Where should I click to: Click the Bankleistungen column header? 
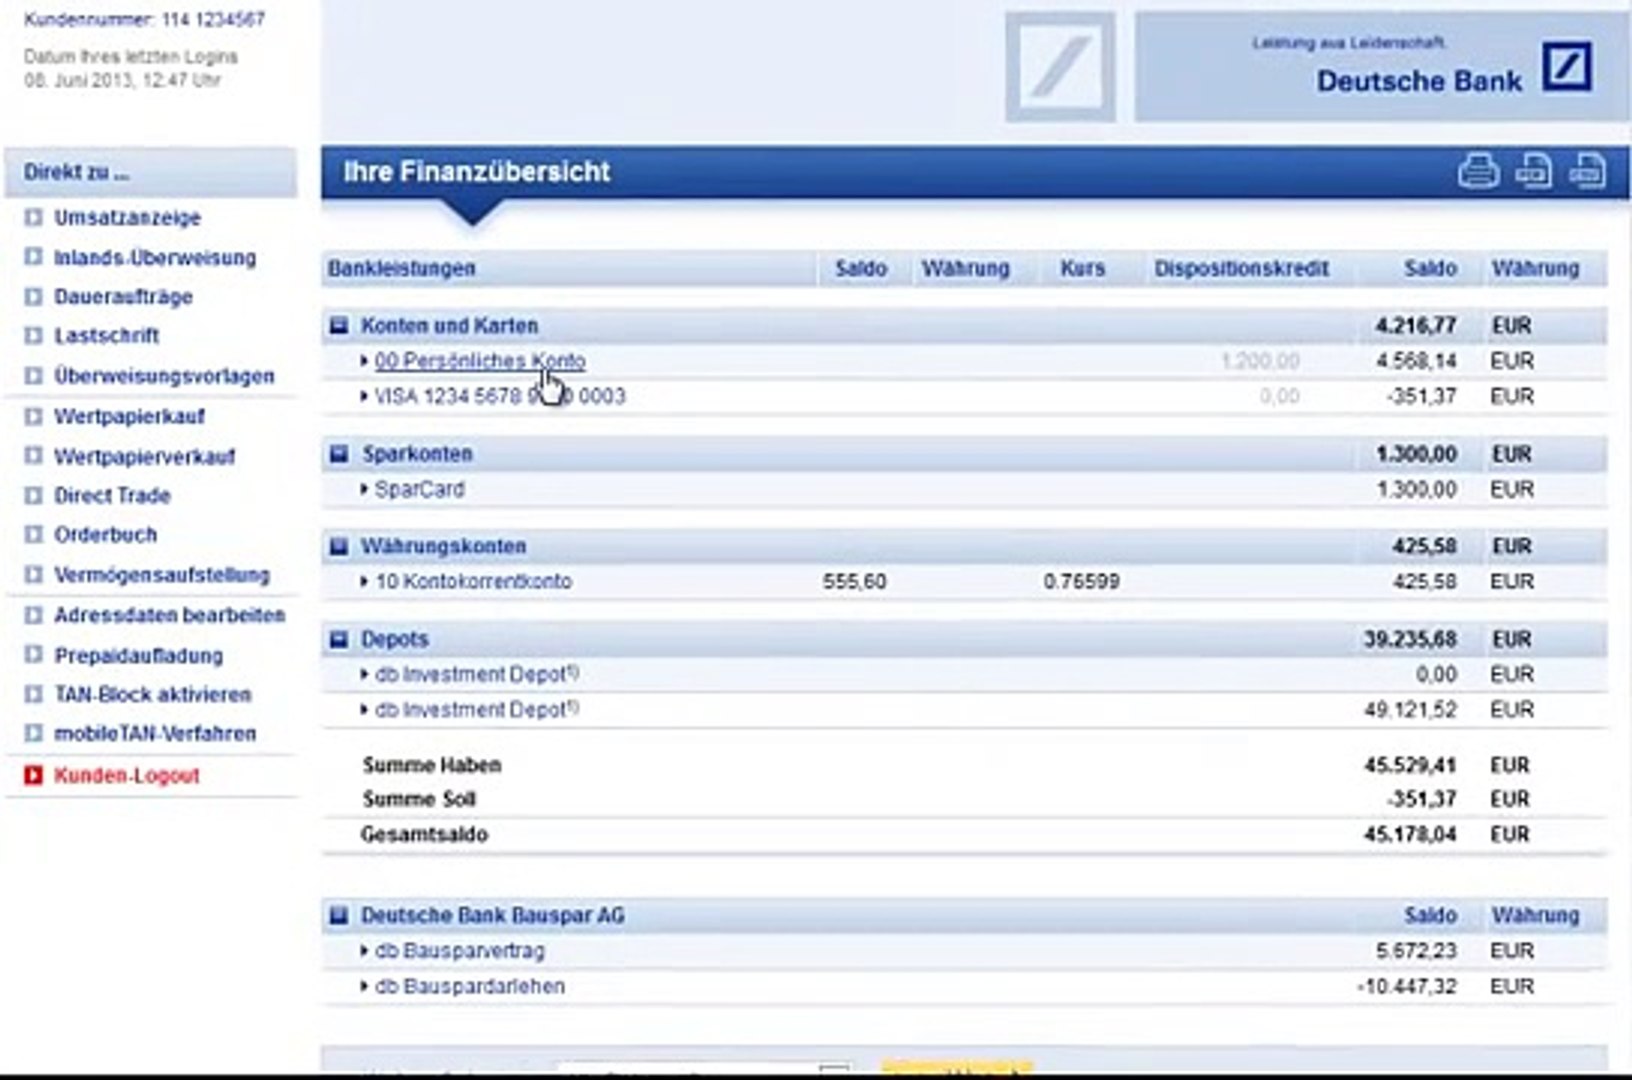[402, 268]
